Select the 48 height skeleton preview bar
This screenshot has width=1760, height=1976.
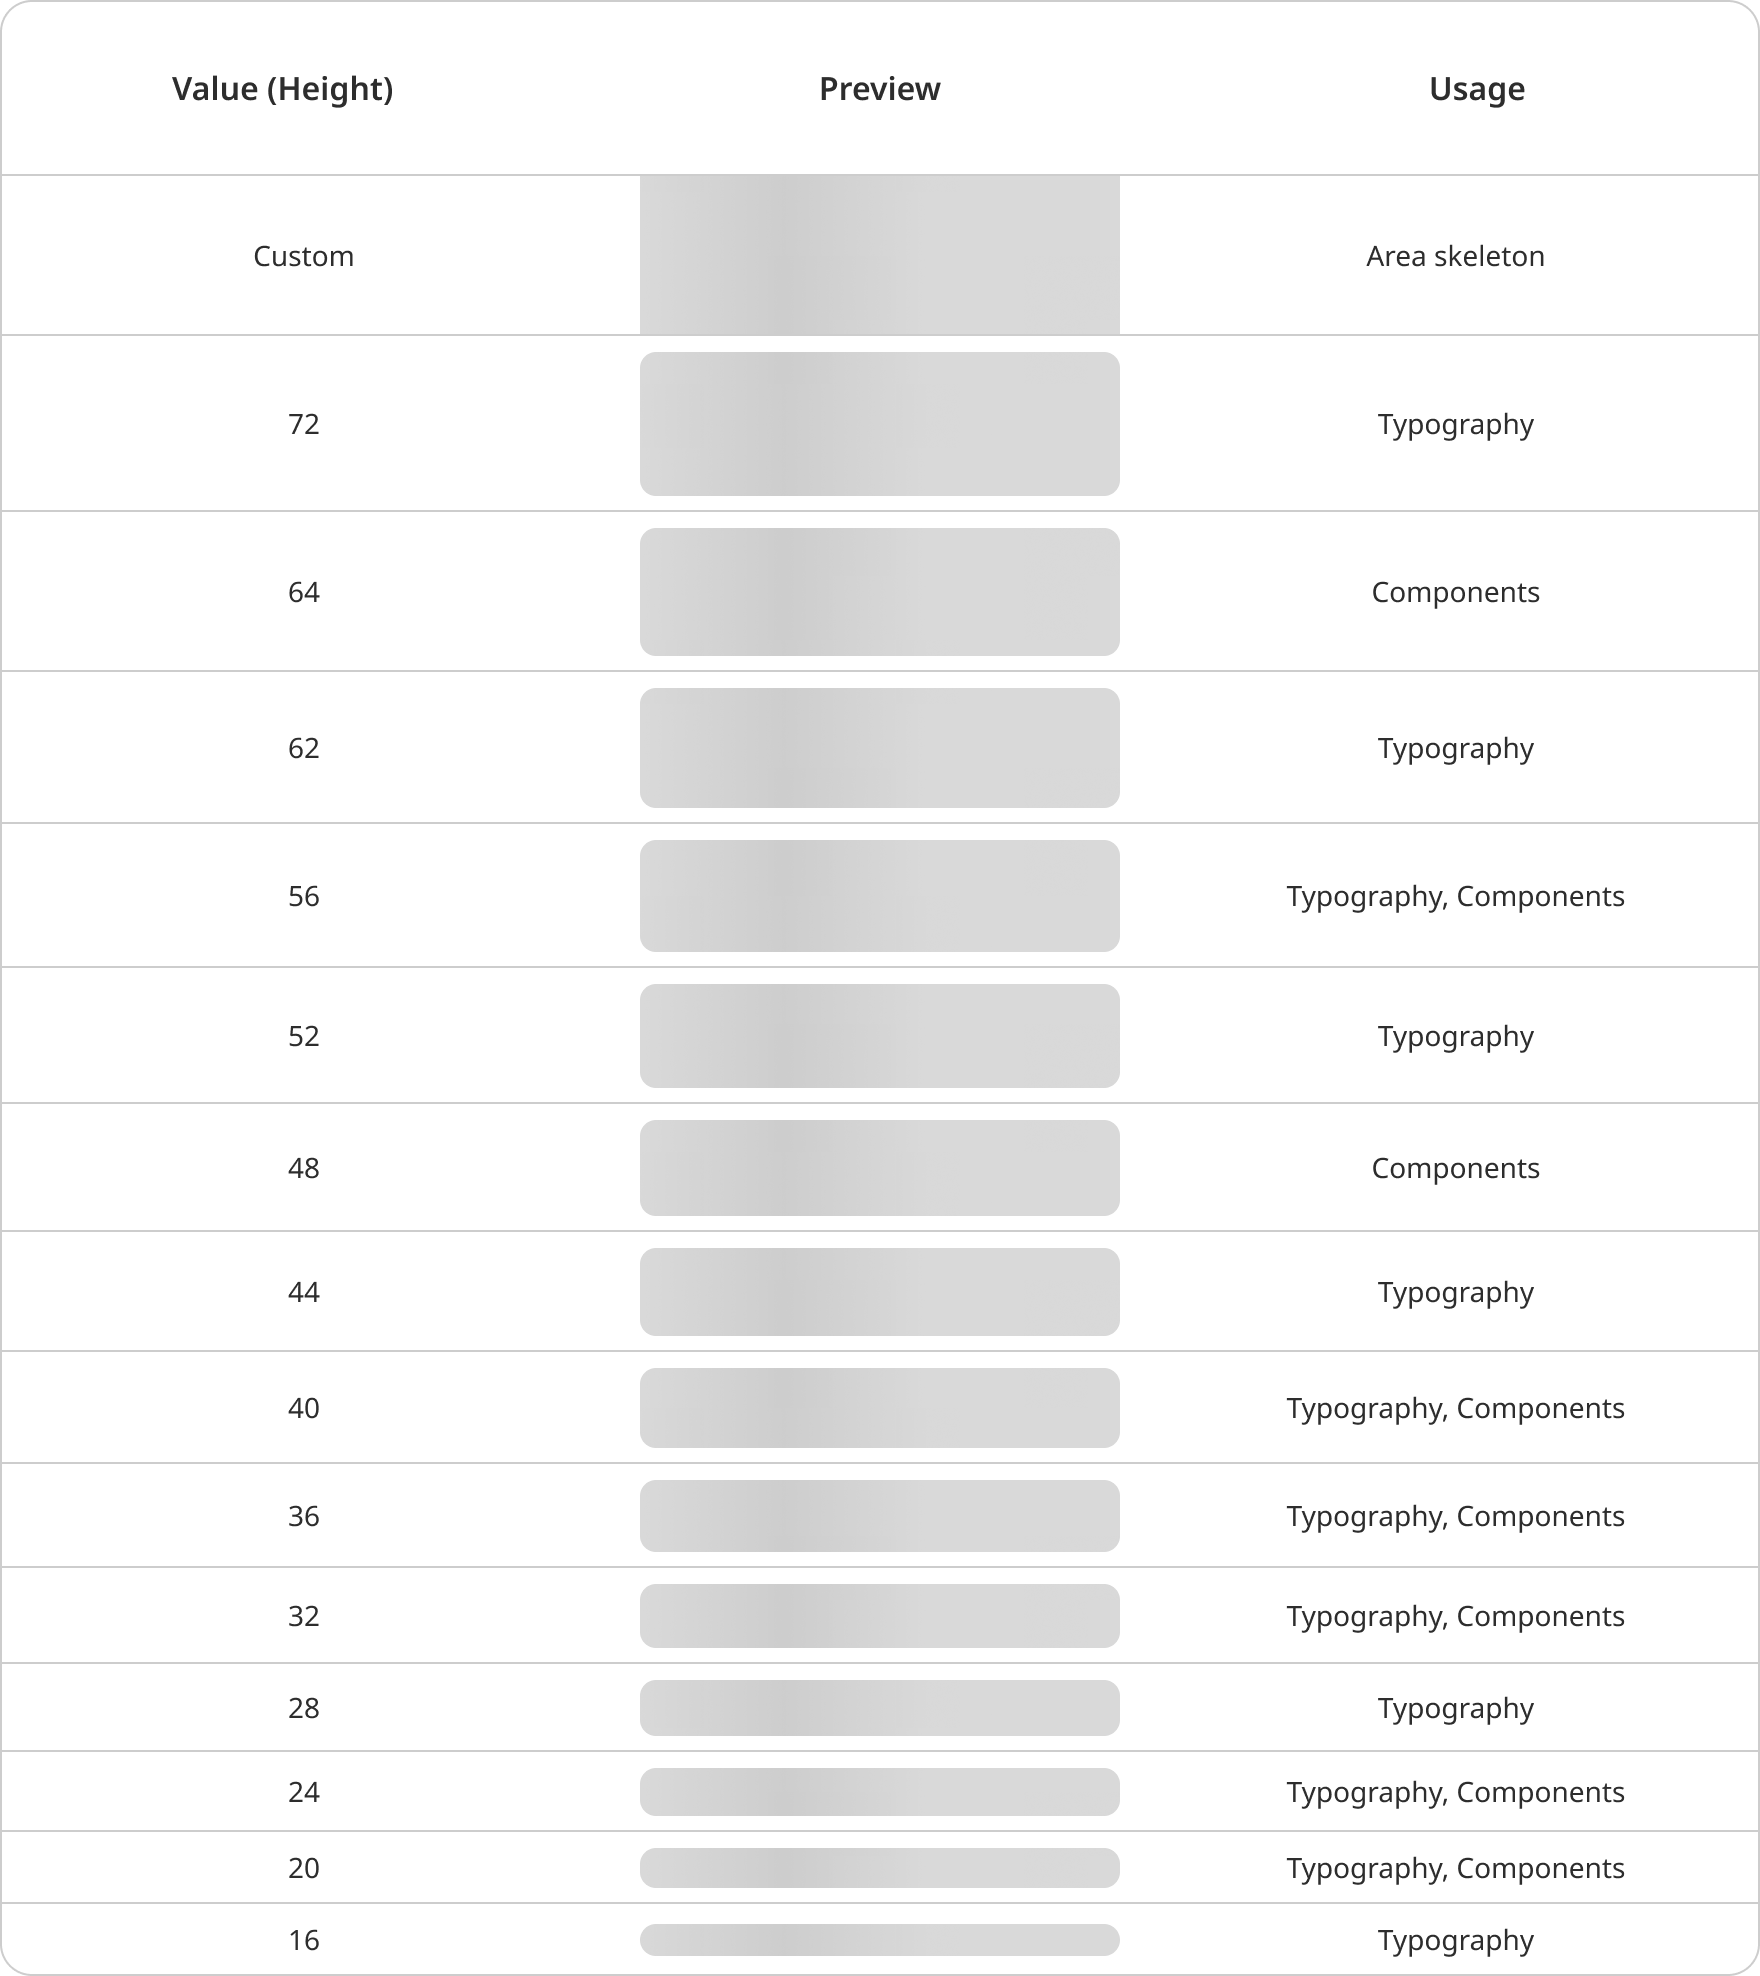[x=879, y=1168]
